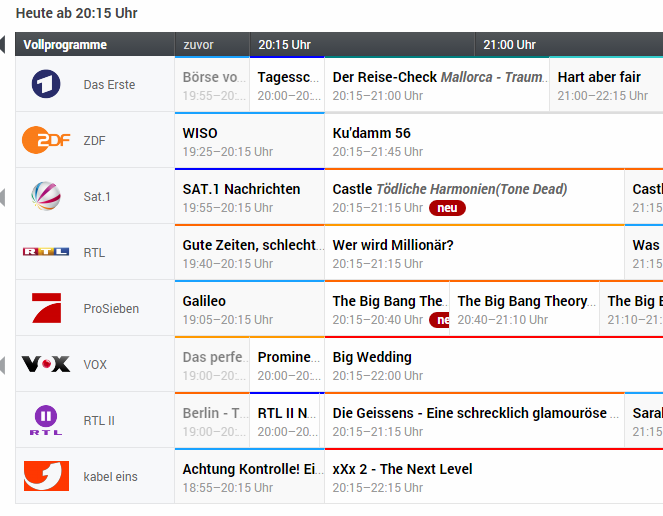Screen dimensions: 663x516
Task: Open Tagesschau program entry
Action: (287, 85)
